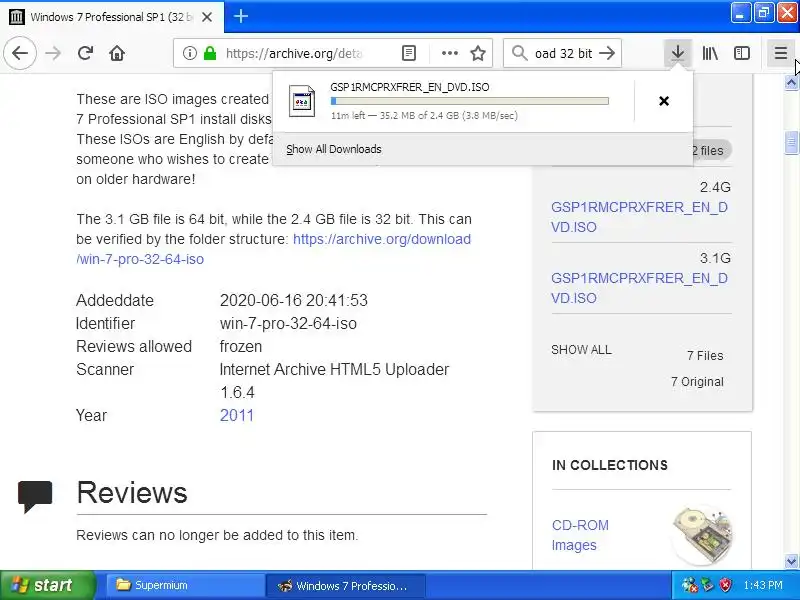Close the Windows 7 Professional tab
This screenshot has height=600, width=800.
click(x=207, y=17)
